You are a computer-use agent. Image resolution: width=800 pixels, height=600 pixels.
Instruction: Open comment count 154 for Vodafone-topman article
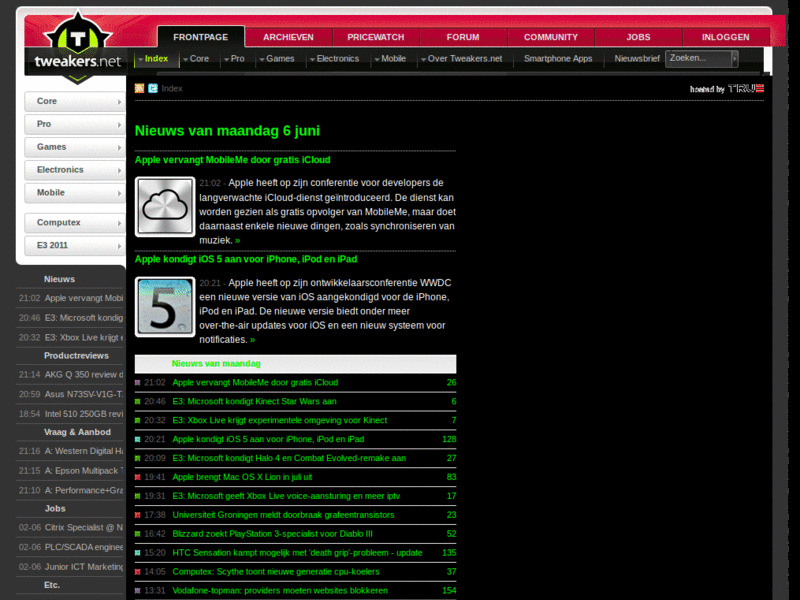pos(449,590)
